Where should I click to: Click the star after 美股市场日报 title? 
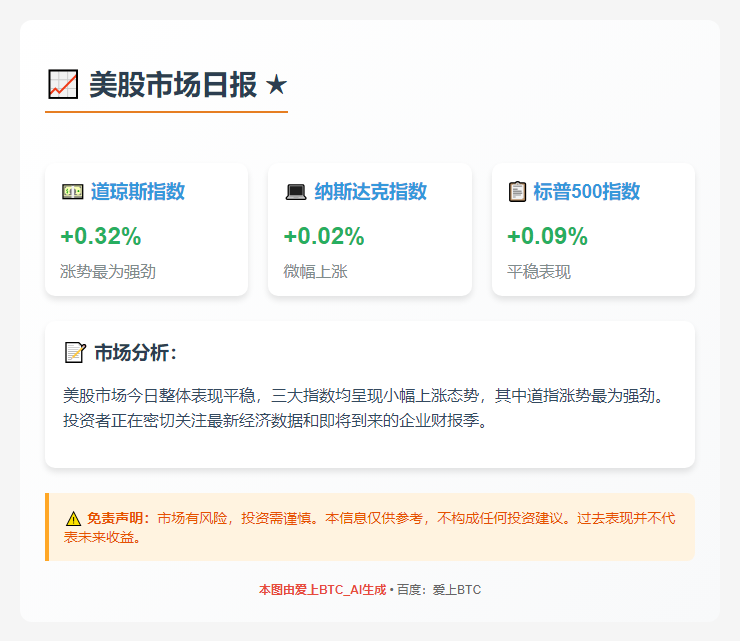276,85
